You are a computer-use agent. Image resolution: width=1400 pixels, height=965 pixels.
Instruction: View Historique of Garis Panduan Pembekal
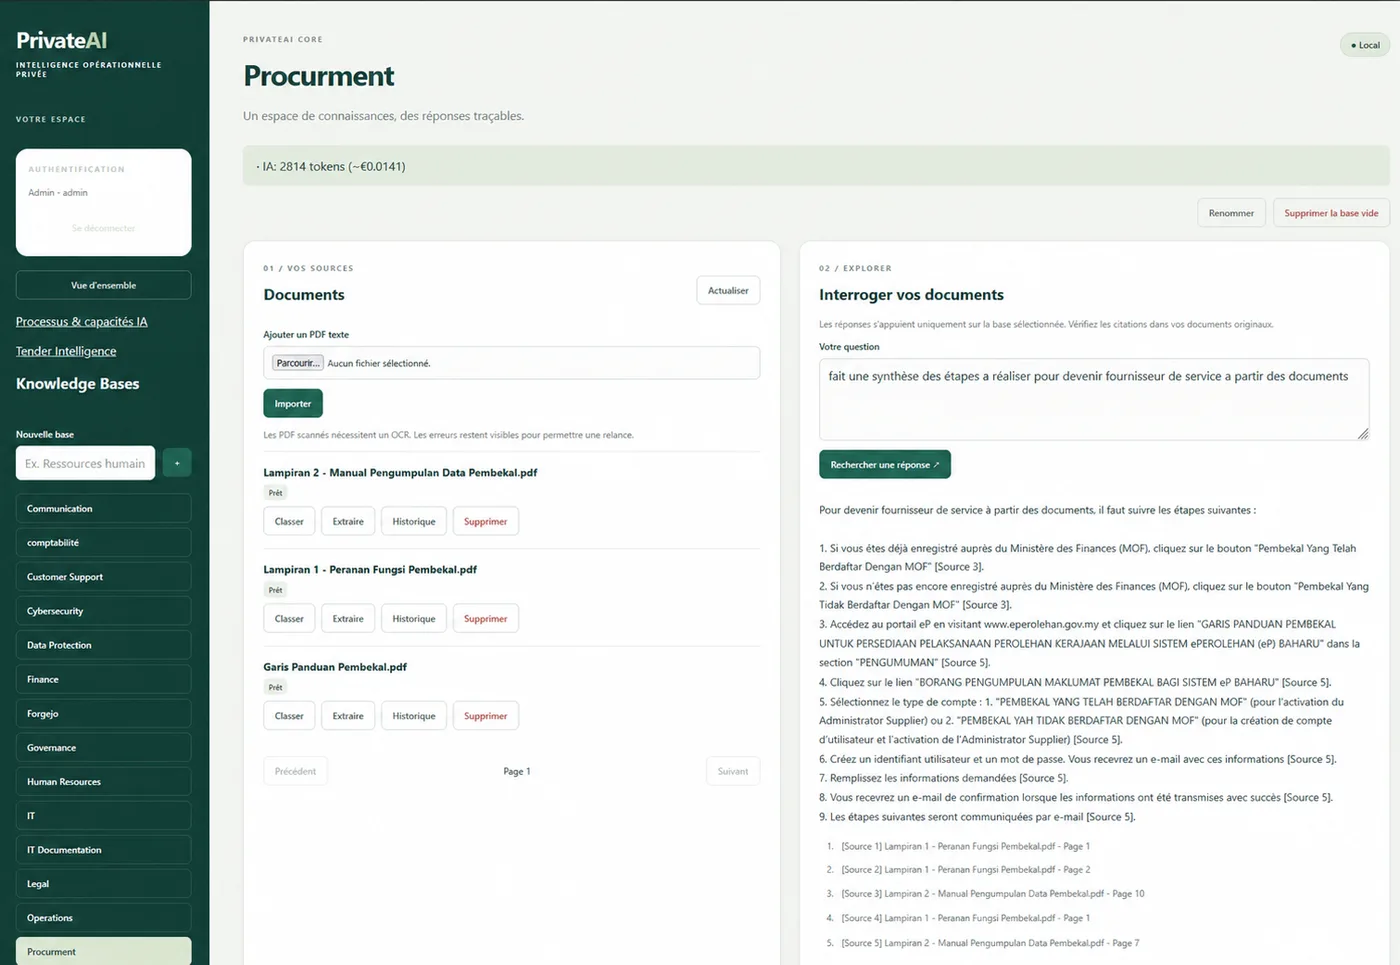[x=414, y=715]
